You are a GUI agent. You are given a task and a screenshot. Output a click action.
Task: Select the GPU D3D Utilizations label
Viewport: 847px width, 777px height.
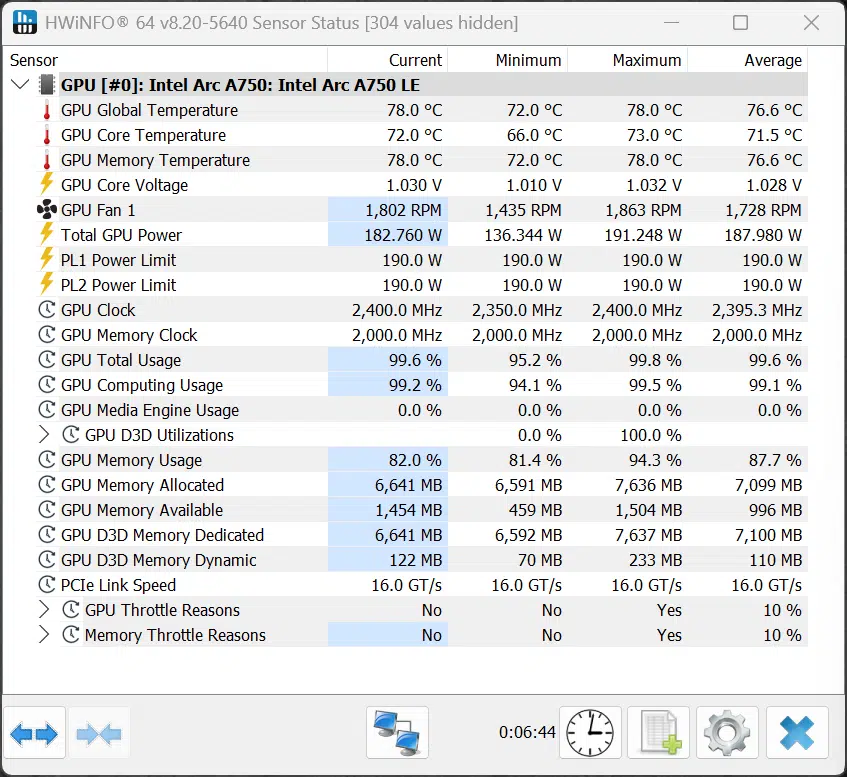pyautogui.click(x=159, y=435)
